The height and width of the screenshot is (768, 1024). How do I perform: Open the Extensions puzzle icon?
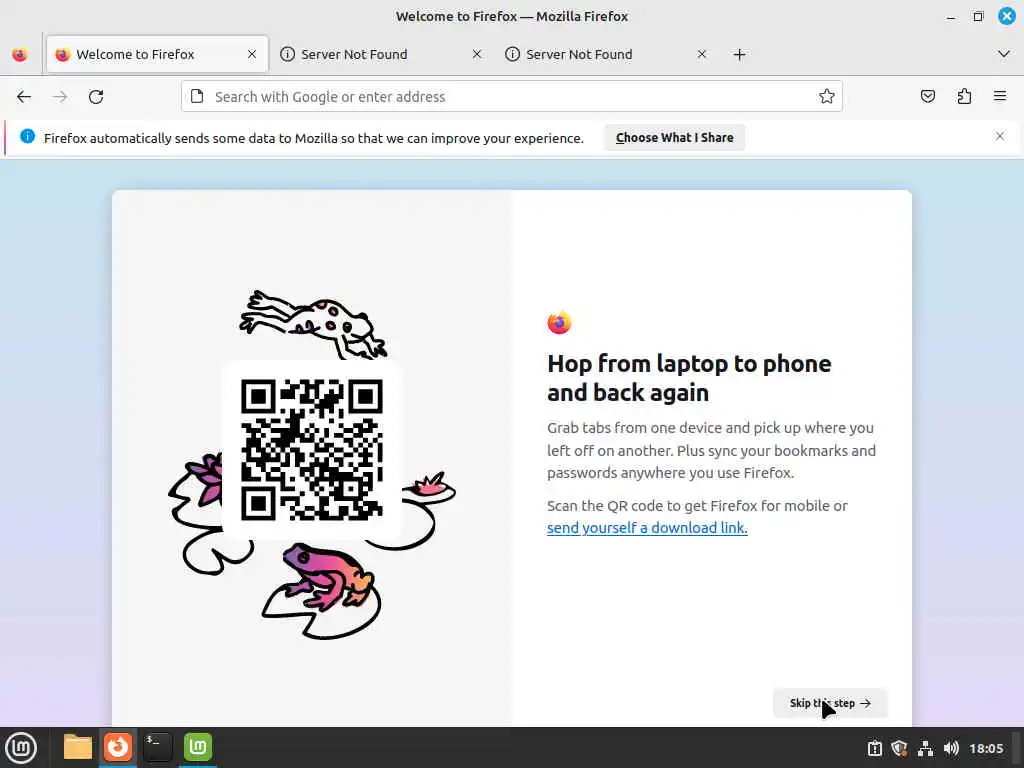click(x=964, y=97)
